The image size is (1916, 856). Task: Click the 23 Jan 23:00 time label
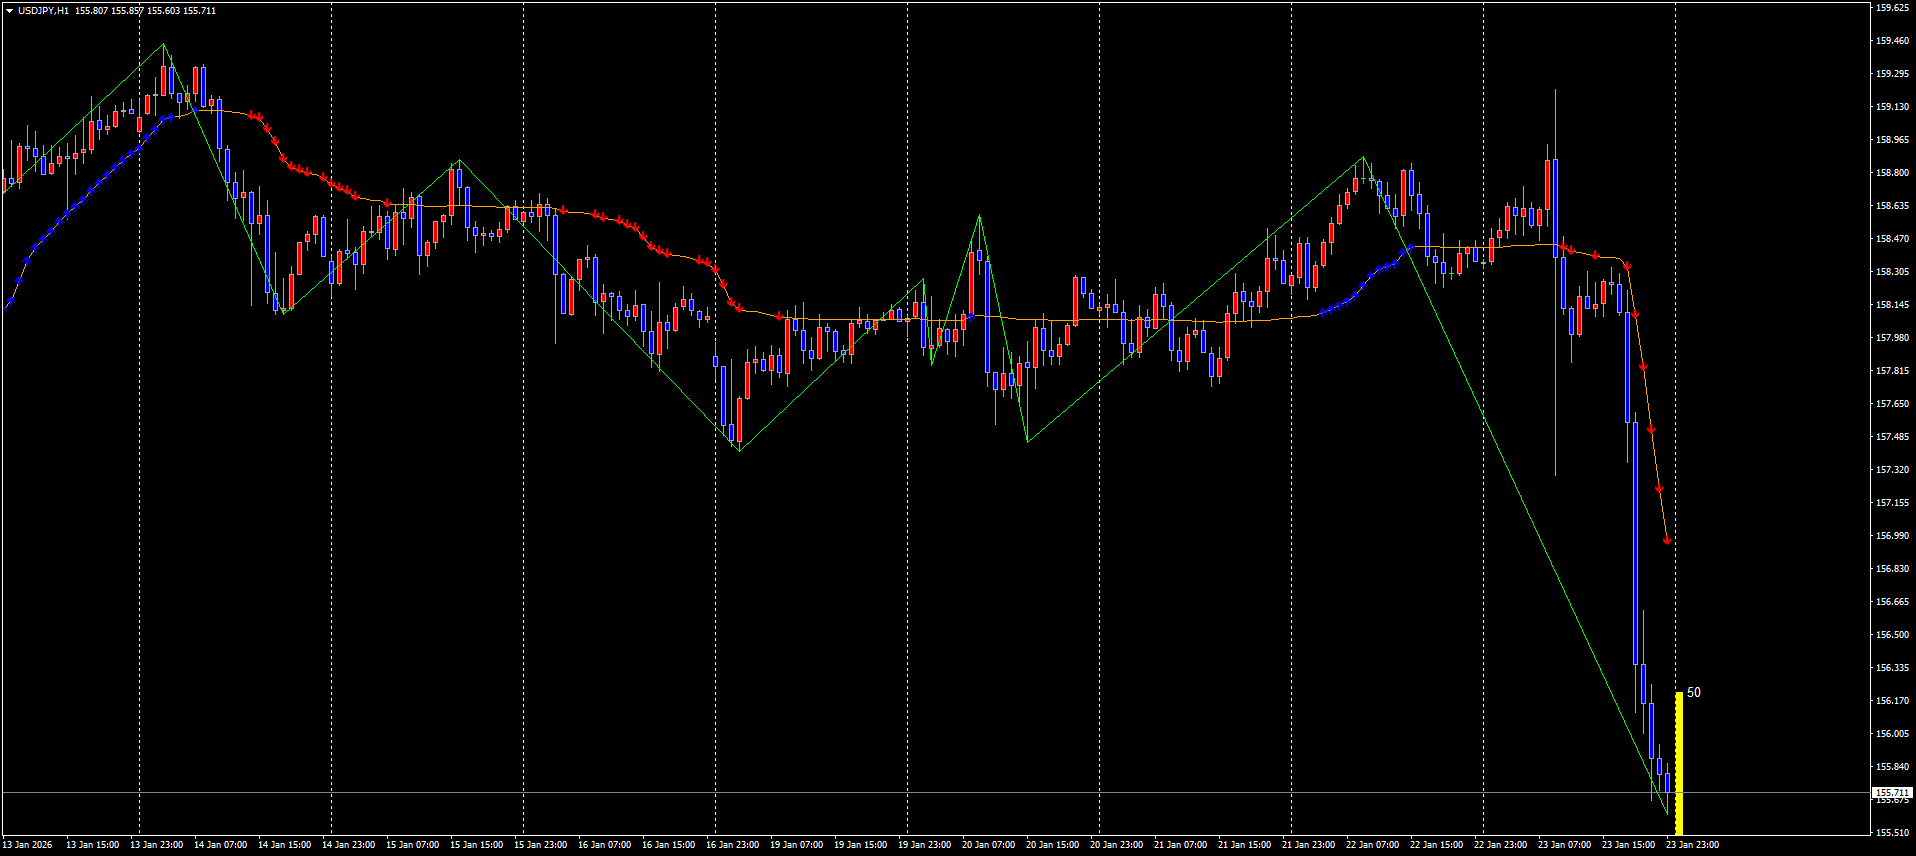(1692, 845)
